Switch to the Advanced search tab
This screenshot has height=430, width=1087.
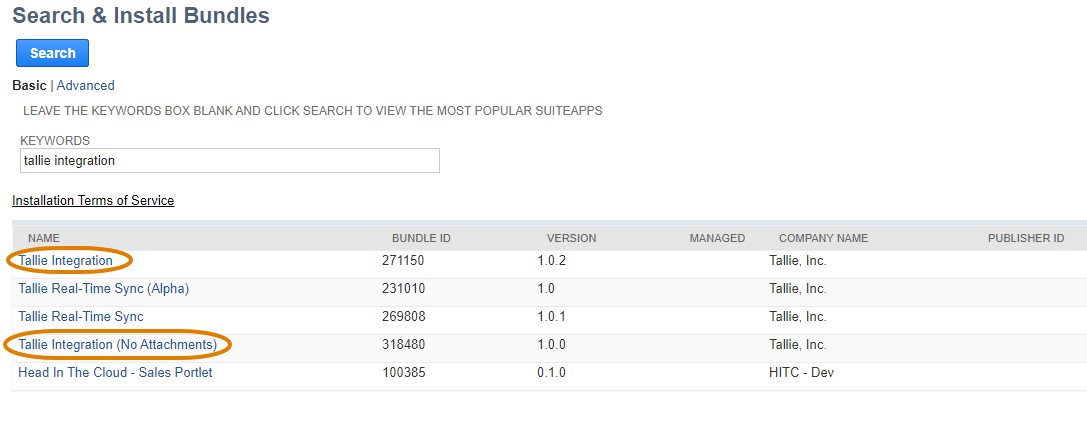[85, 85]
